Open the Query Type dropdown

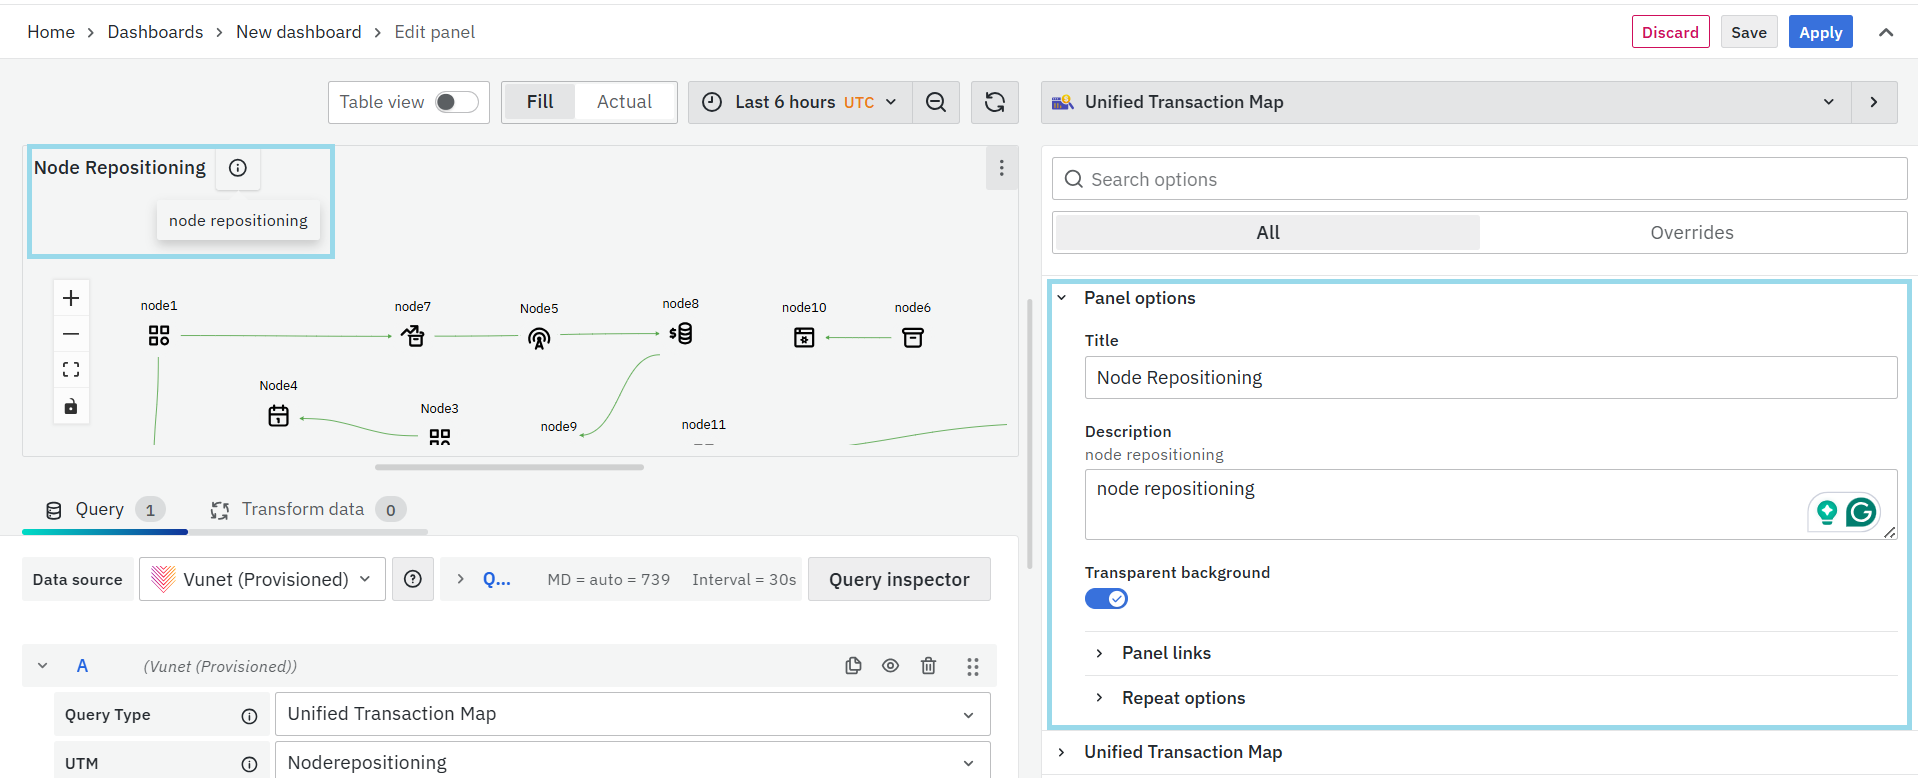tap(632, 714)
